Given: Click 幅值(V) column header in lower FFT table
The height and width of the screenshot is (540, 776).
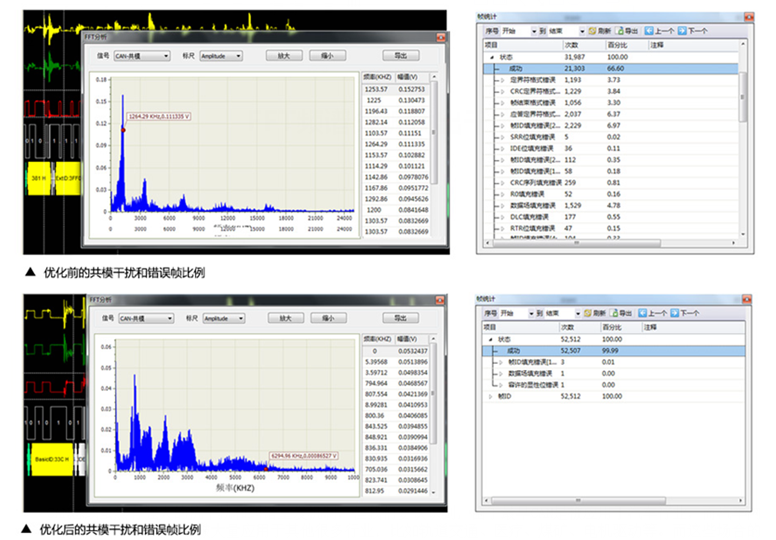Looking at the screenshot, I should point(412,339).
